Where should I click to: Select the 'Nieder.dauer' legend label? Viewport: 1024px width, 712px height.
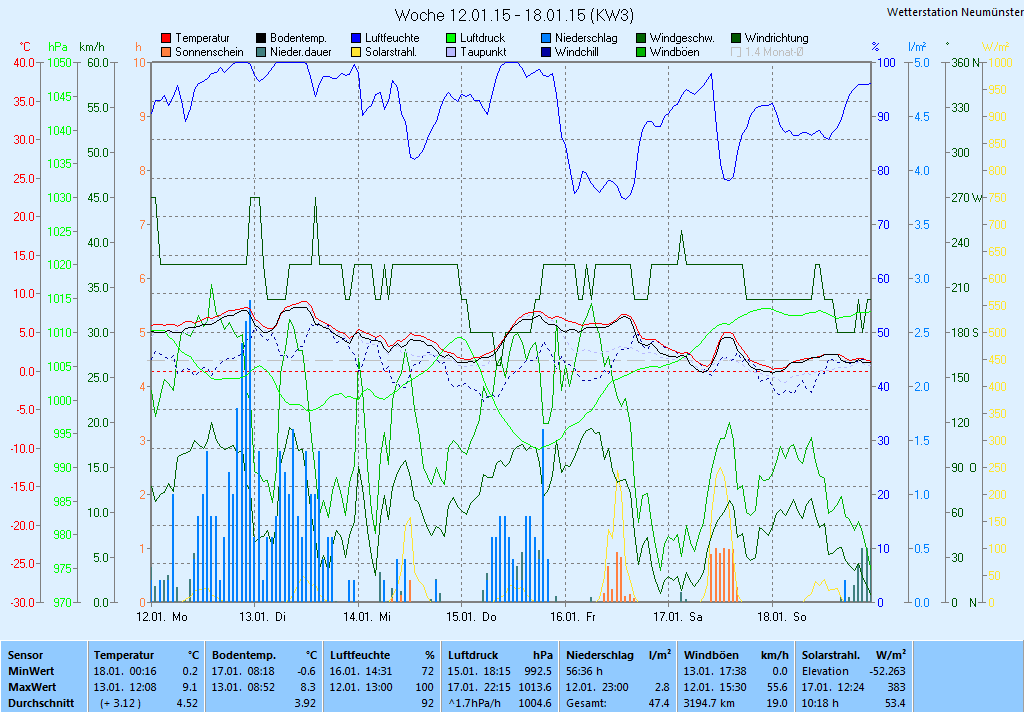click(x=300, y=52)
